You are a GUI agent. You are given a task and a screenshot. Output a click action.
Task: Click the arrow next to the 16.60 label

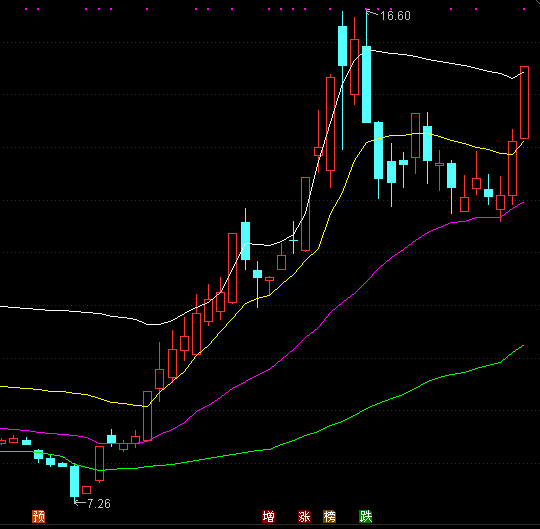372,13
